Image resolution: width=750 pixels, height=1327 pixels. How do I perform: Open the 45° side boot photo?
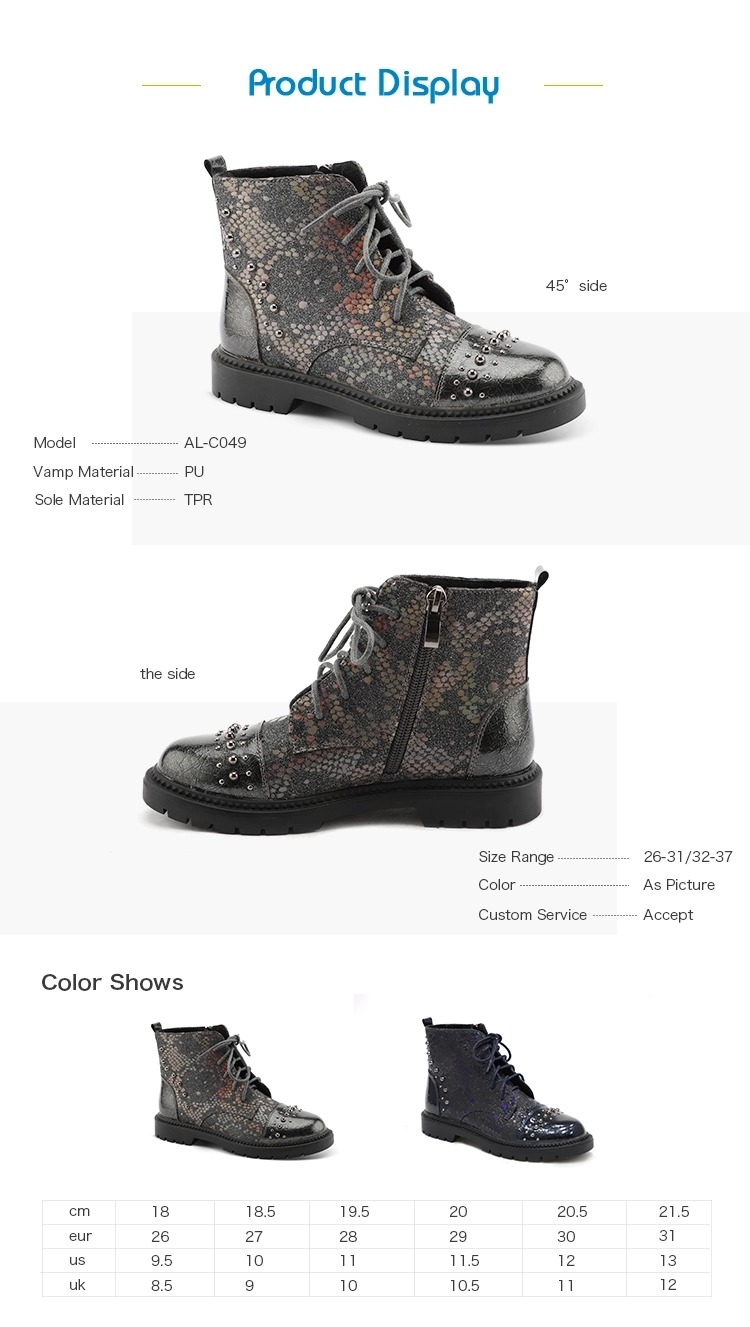coord(398,298)
